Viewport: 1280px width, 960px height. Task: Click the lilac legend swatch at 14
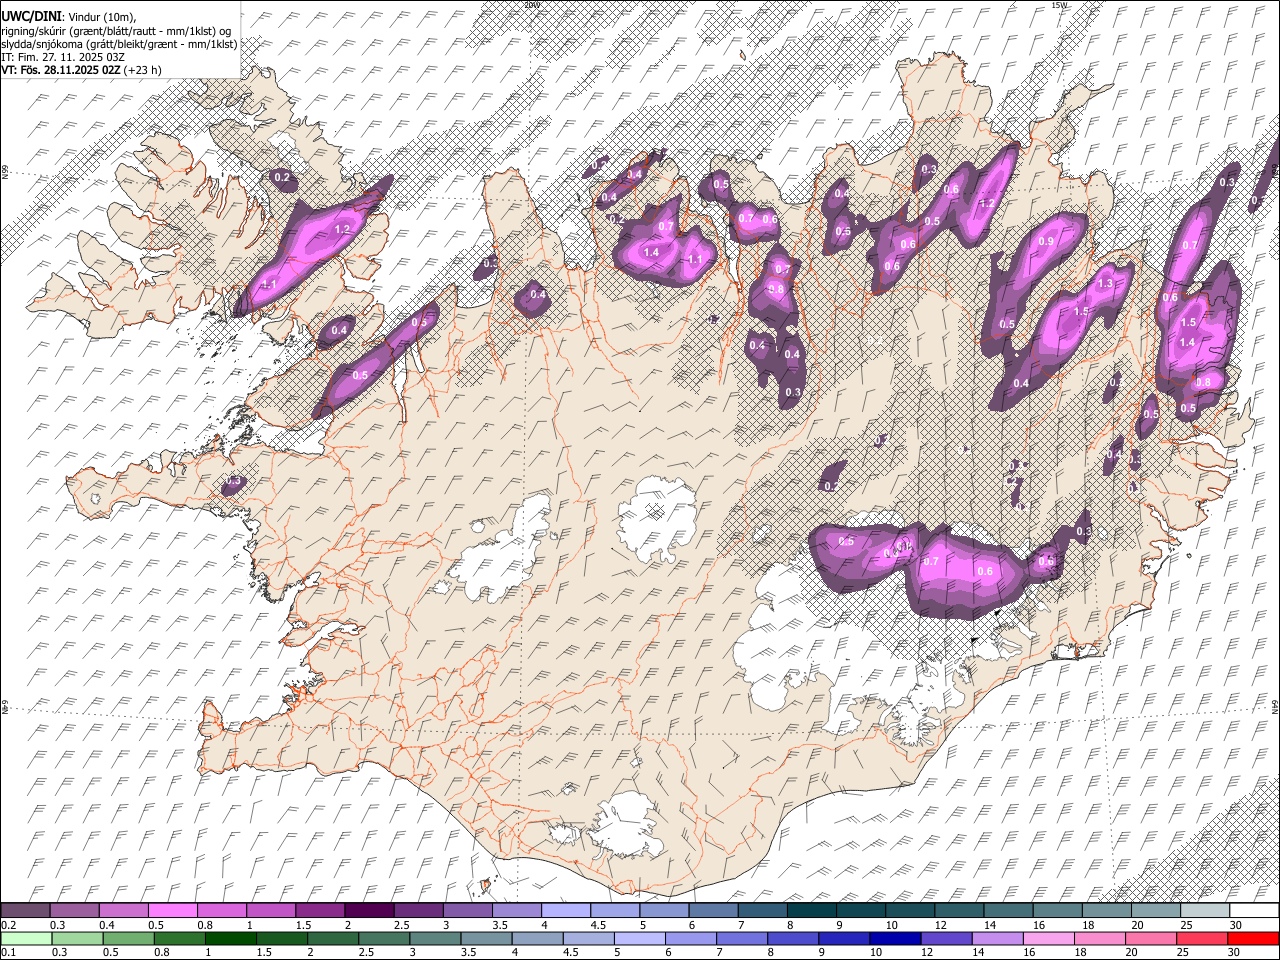point(997,939)
